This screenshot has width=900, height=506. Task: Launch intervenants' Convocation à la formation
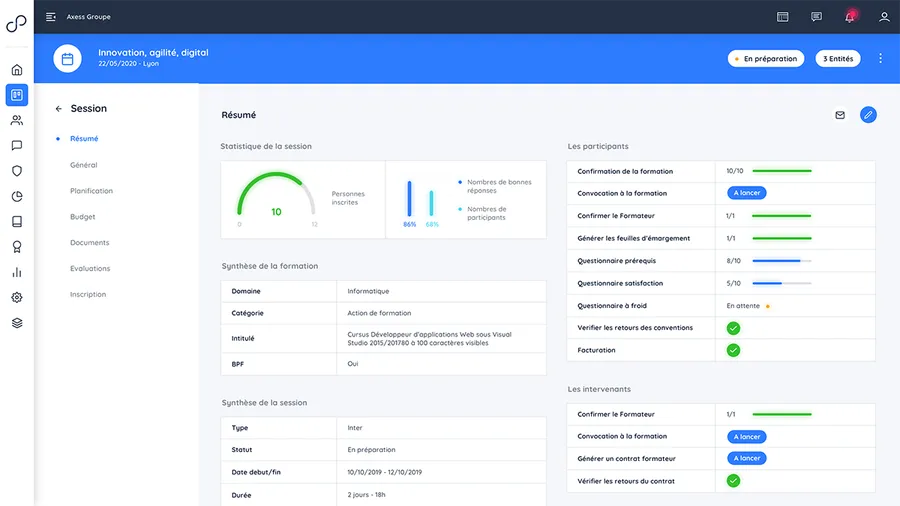click(x=746, y=437)
